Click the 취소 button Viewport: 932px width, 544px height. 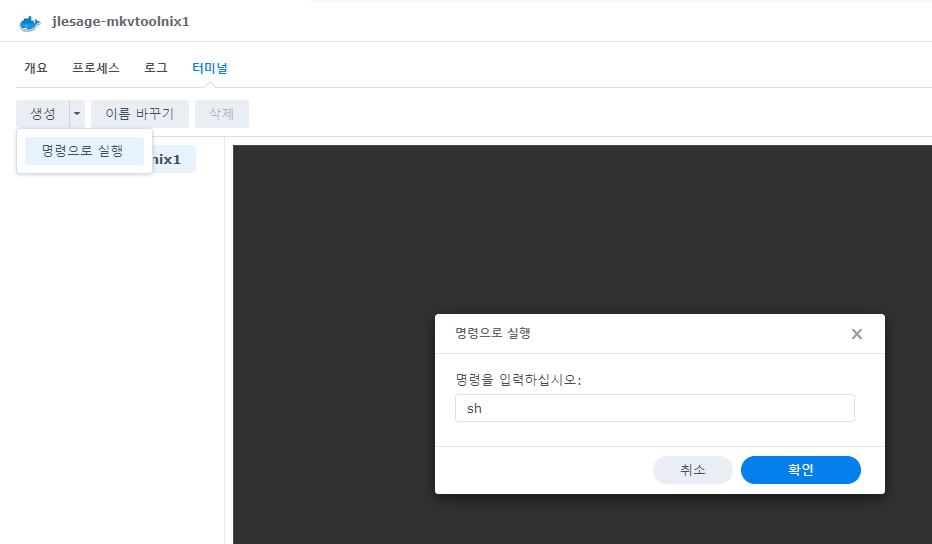tap(692, 470)
